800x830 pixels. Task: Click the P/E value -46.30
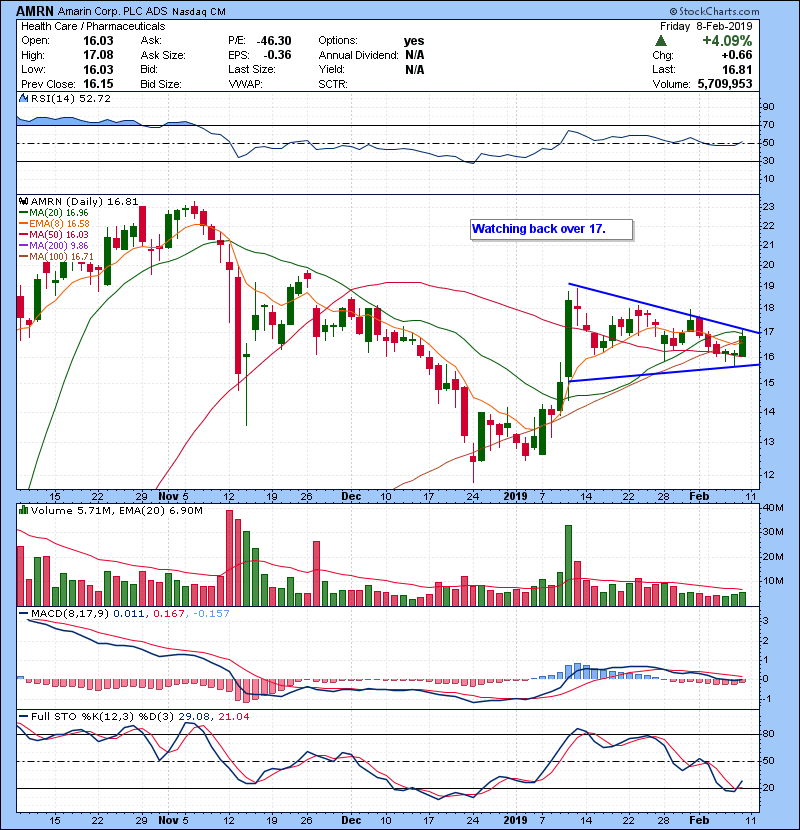pos(274,41)
